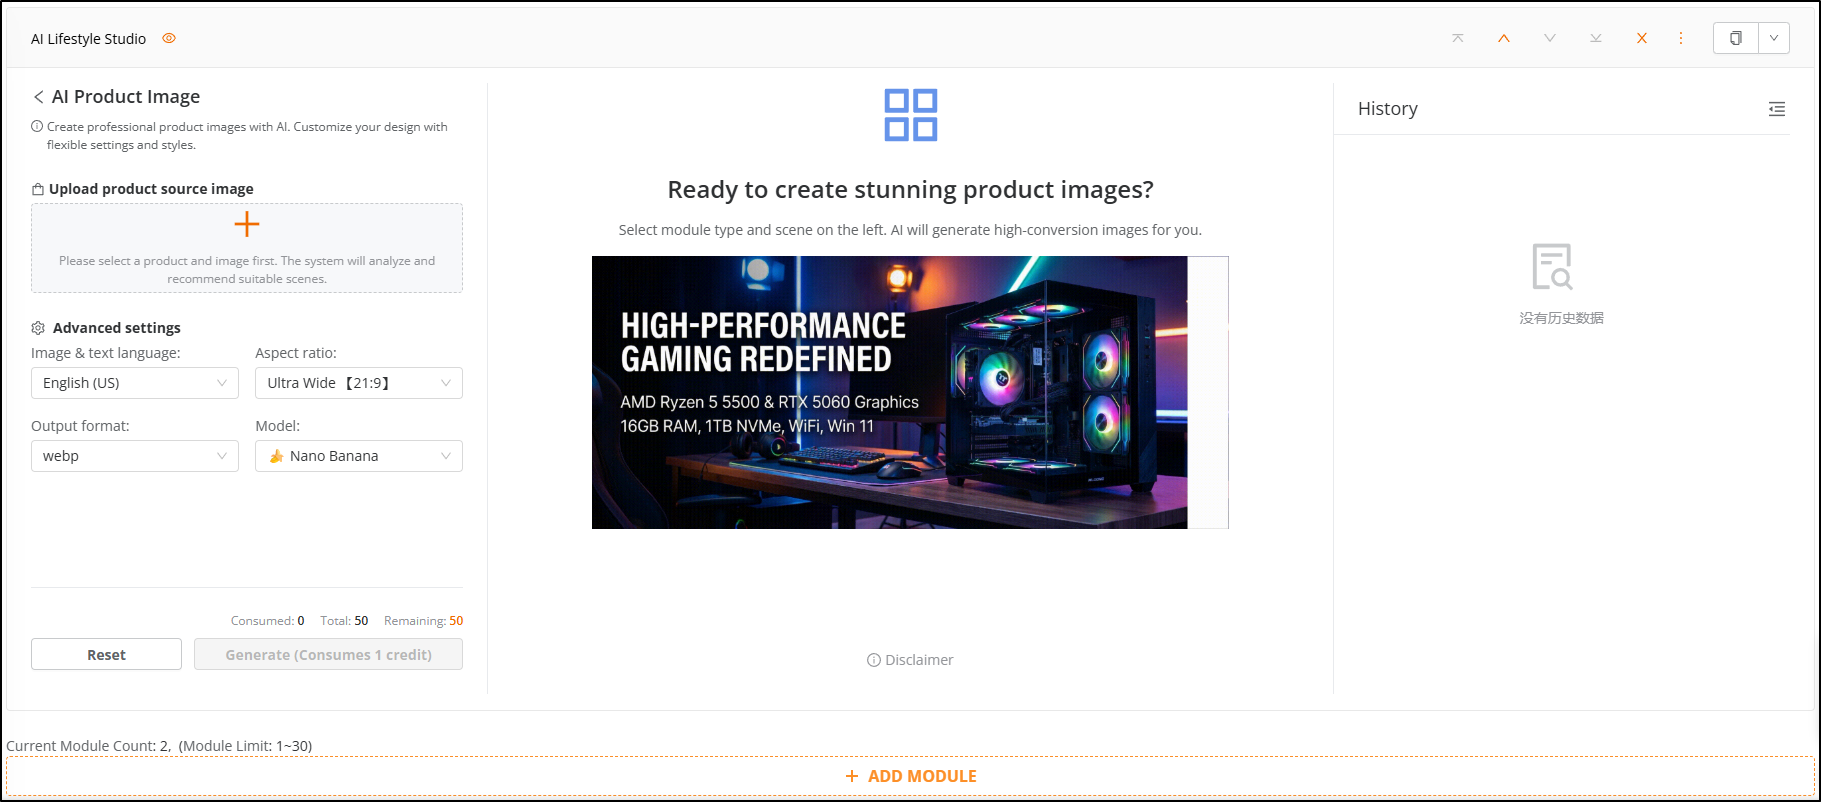Toggle the eye icon beside AI Lifestyle Studio
The height and width of the screenshot is (802, 1821).
click(x=169, y=38)
